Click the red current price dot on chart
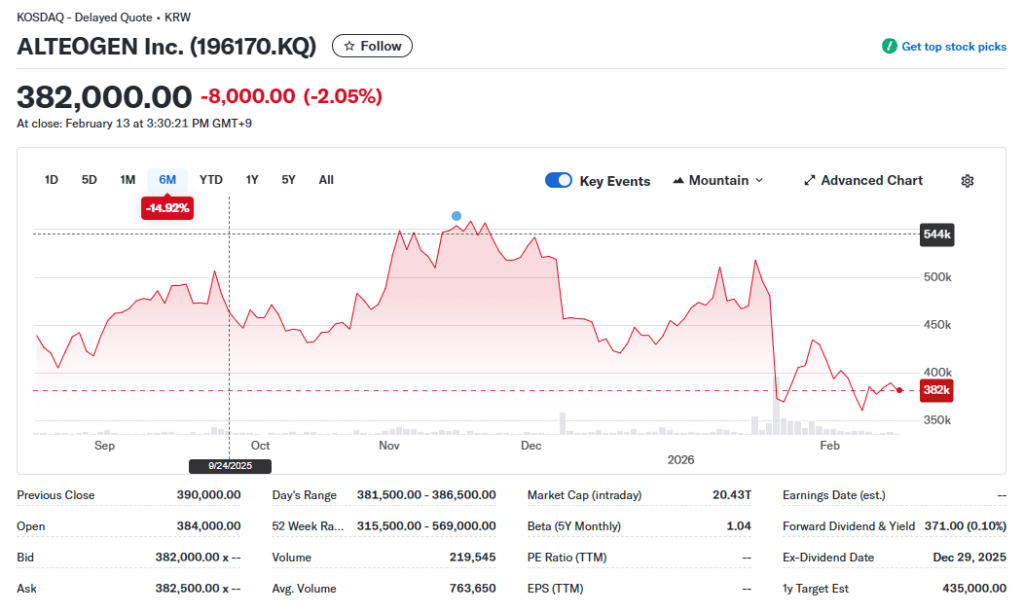 pyautogui.click(x=900, y=390)
